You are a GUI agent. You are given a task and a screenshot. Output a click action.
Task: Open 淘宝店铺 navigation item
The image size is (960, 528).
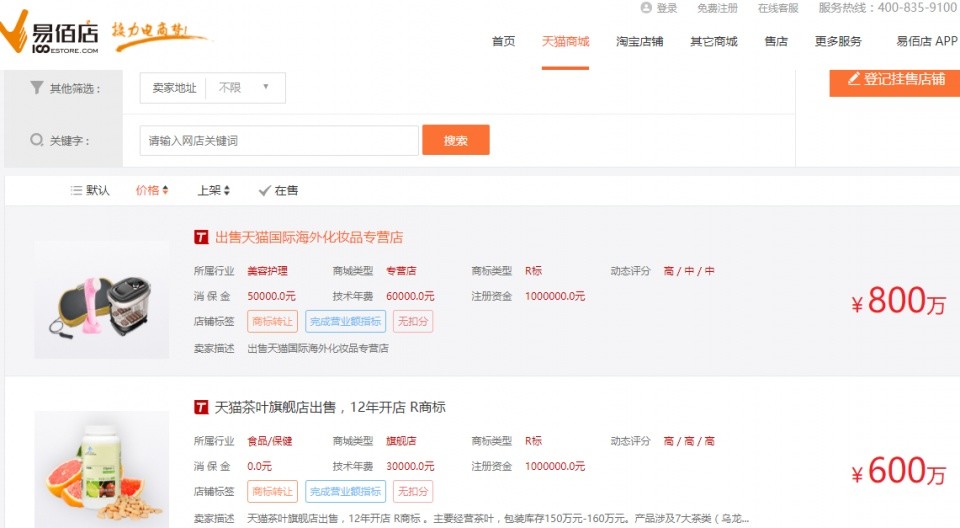pos(639,42)
